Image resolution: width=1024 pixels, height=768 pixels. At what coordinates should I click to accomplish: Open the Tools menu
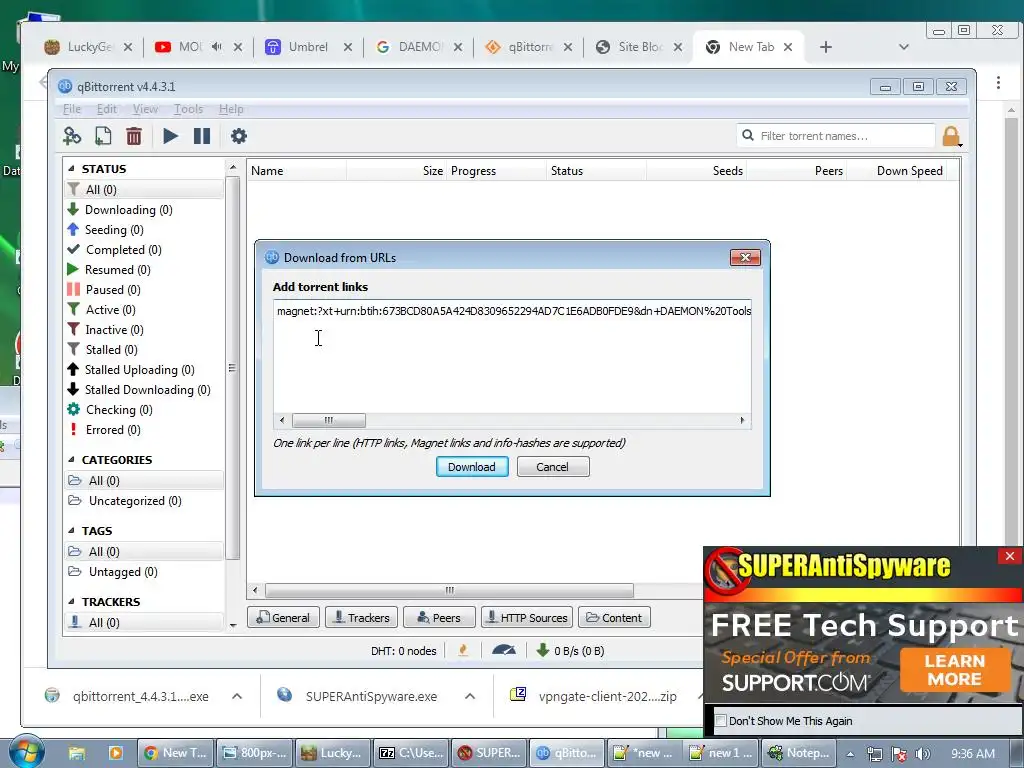pos(188,109)
